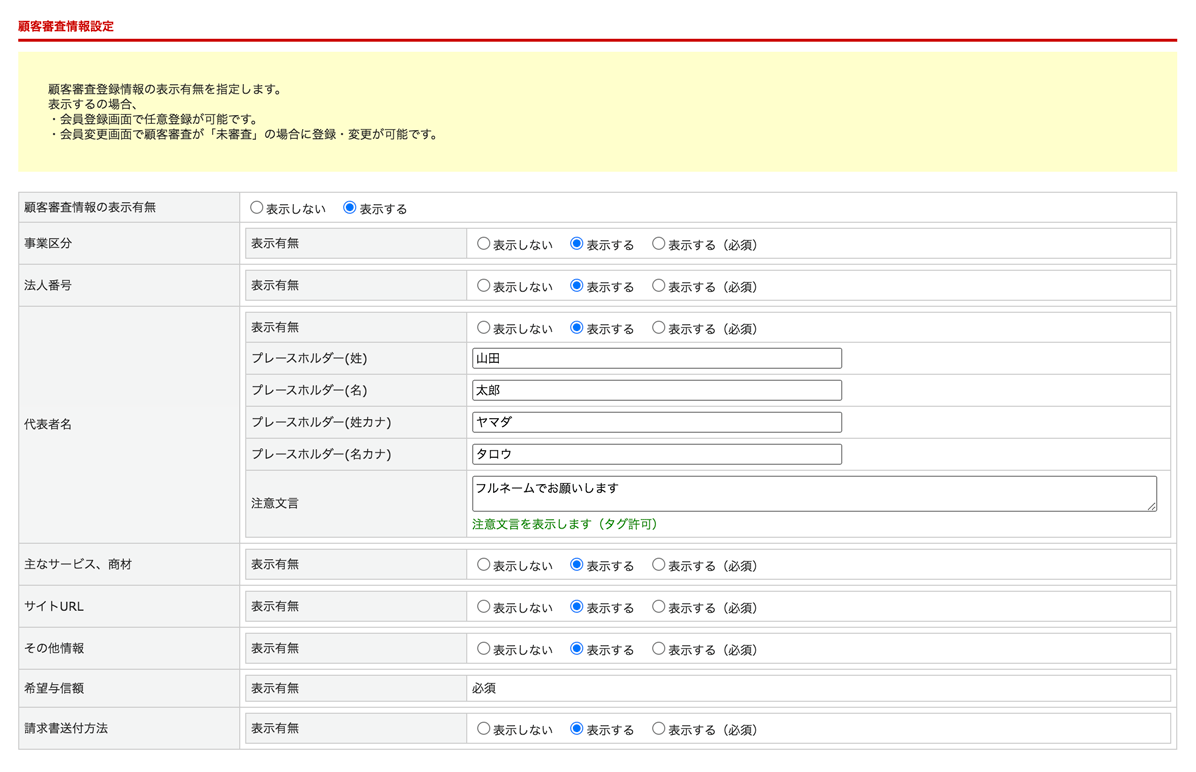
Task: Hide 主なサービス、商材 with 表示しない
Action: coord(484,565)
